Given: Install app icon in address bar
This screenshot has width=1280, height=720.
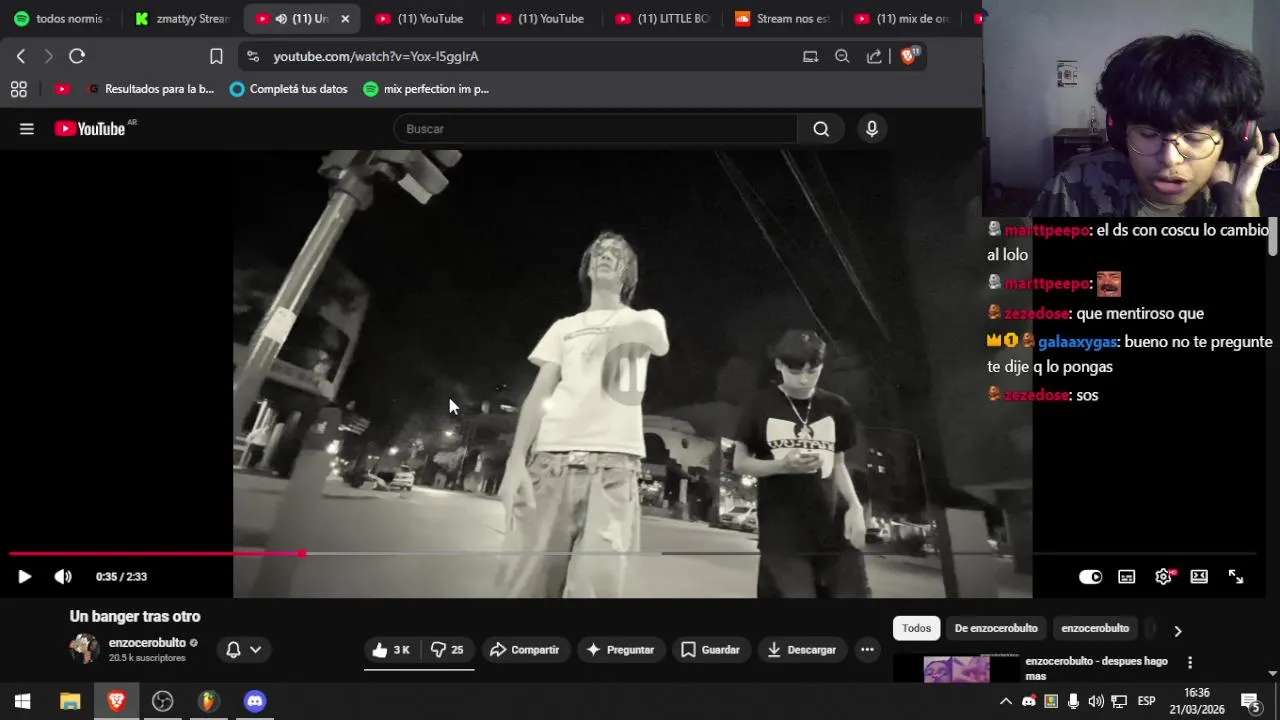Looking at the screenshot, I should point(810,57).
